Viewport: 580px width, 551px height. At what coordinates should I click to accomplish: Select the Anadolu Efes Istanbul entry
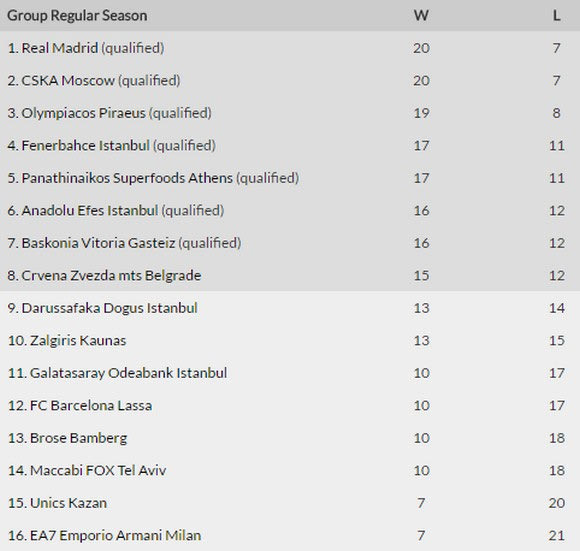90,211
